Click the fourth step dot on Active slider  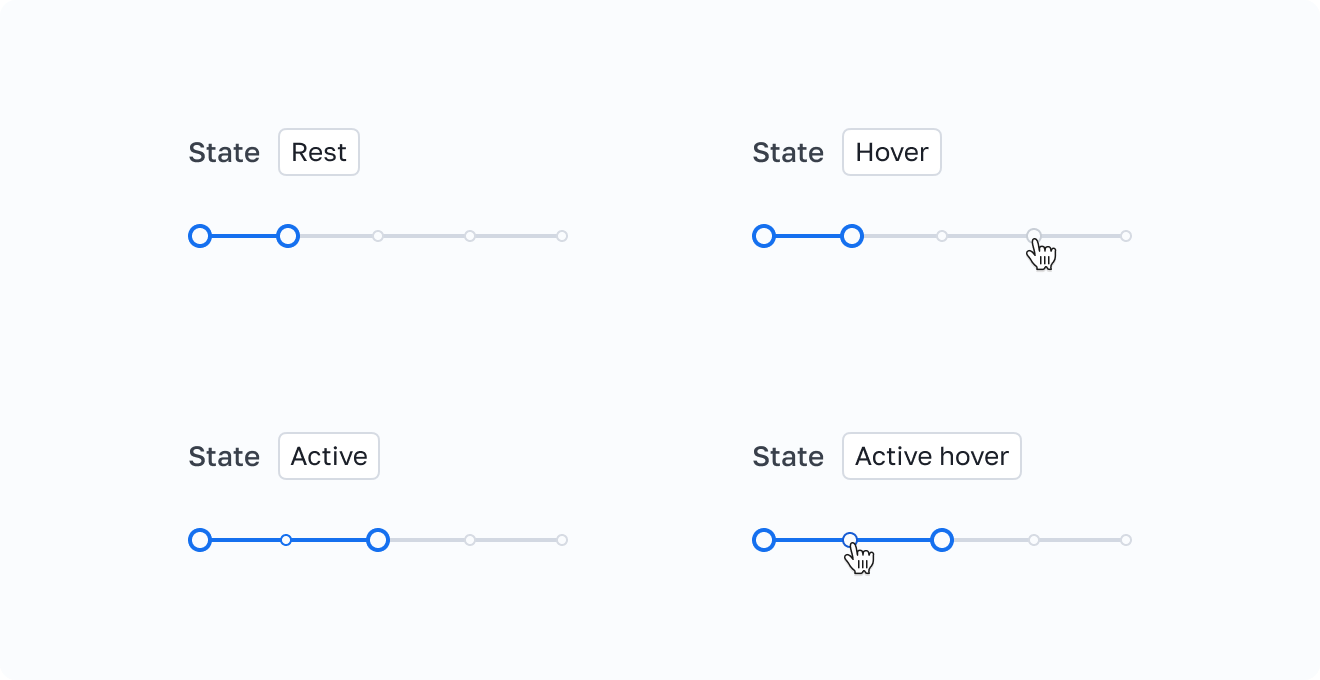click(470, 540)
